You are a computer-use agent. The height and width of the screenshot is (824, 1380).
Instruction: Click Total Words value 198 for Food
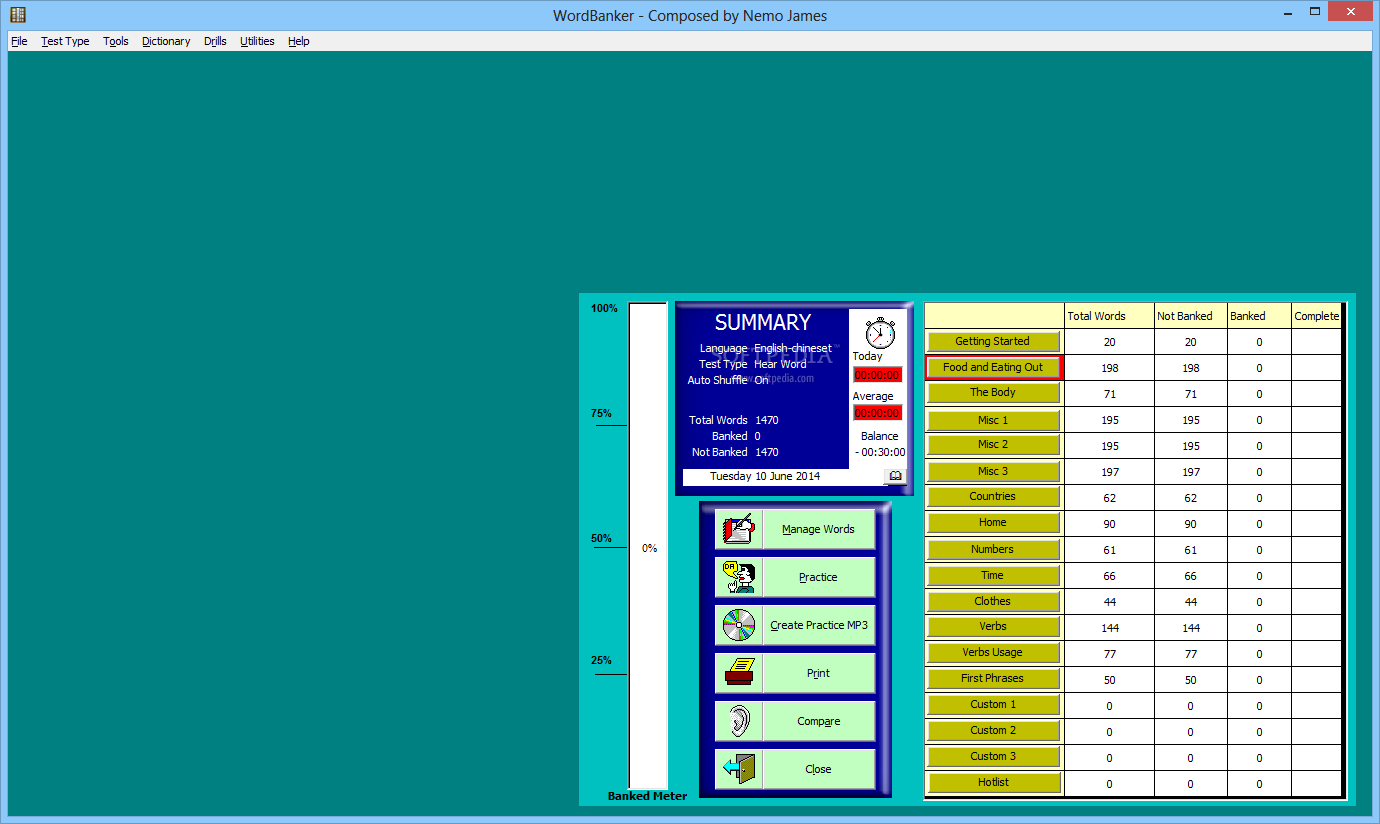coord(1109,368)
